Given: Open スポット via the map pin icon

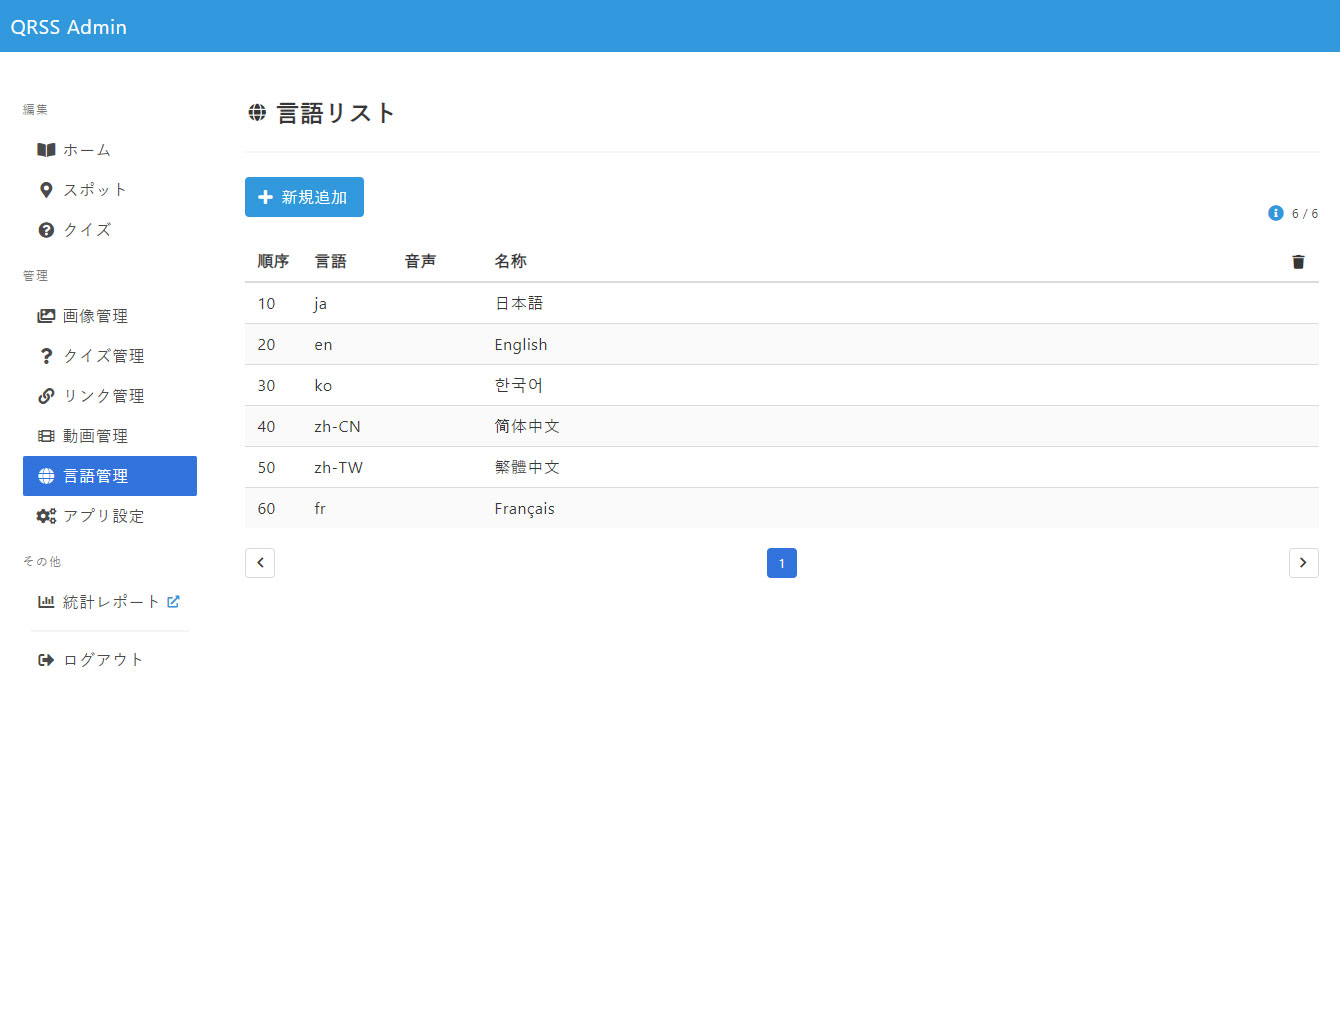Looking at the screenshot, I should [x=46, y=190].
